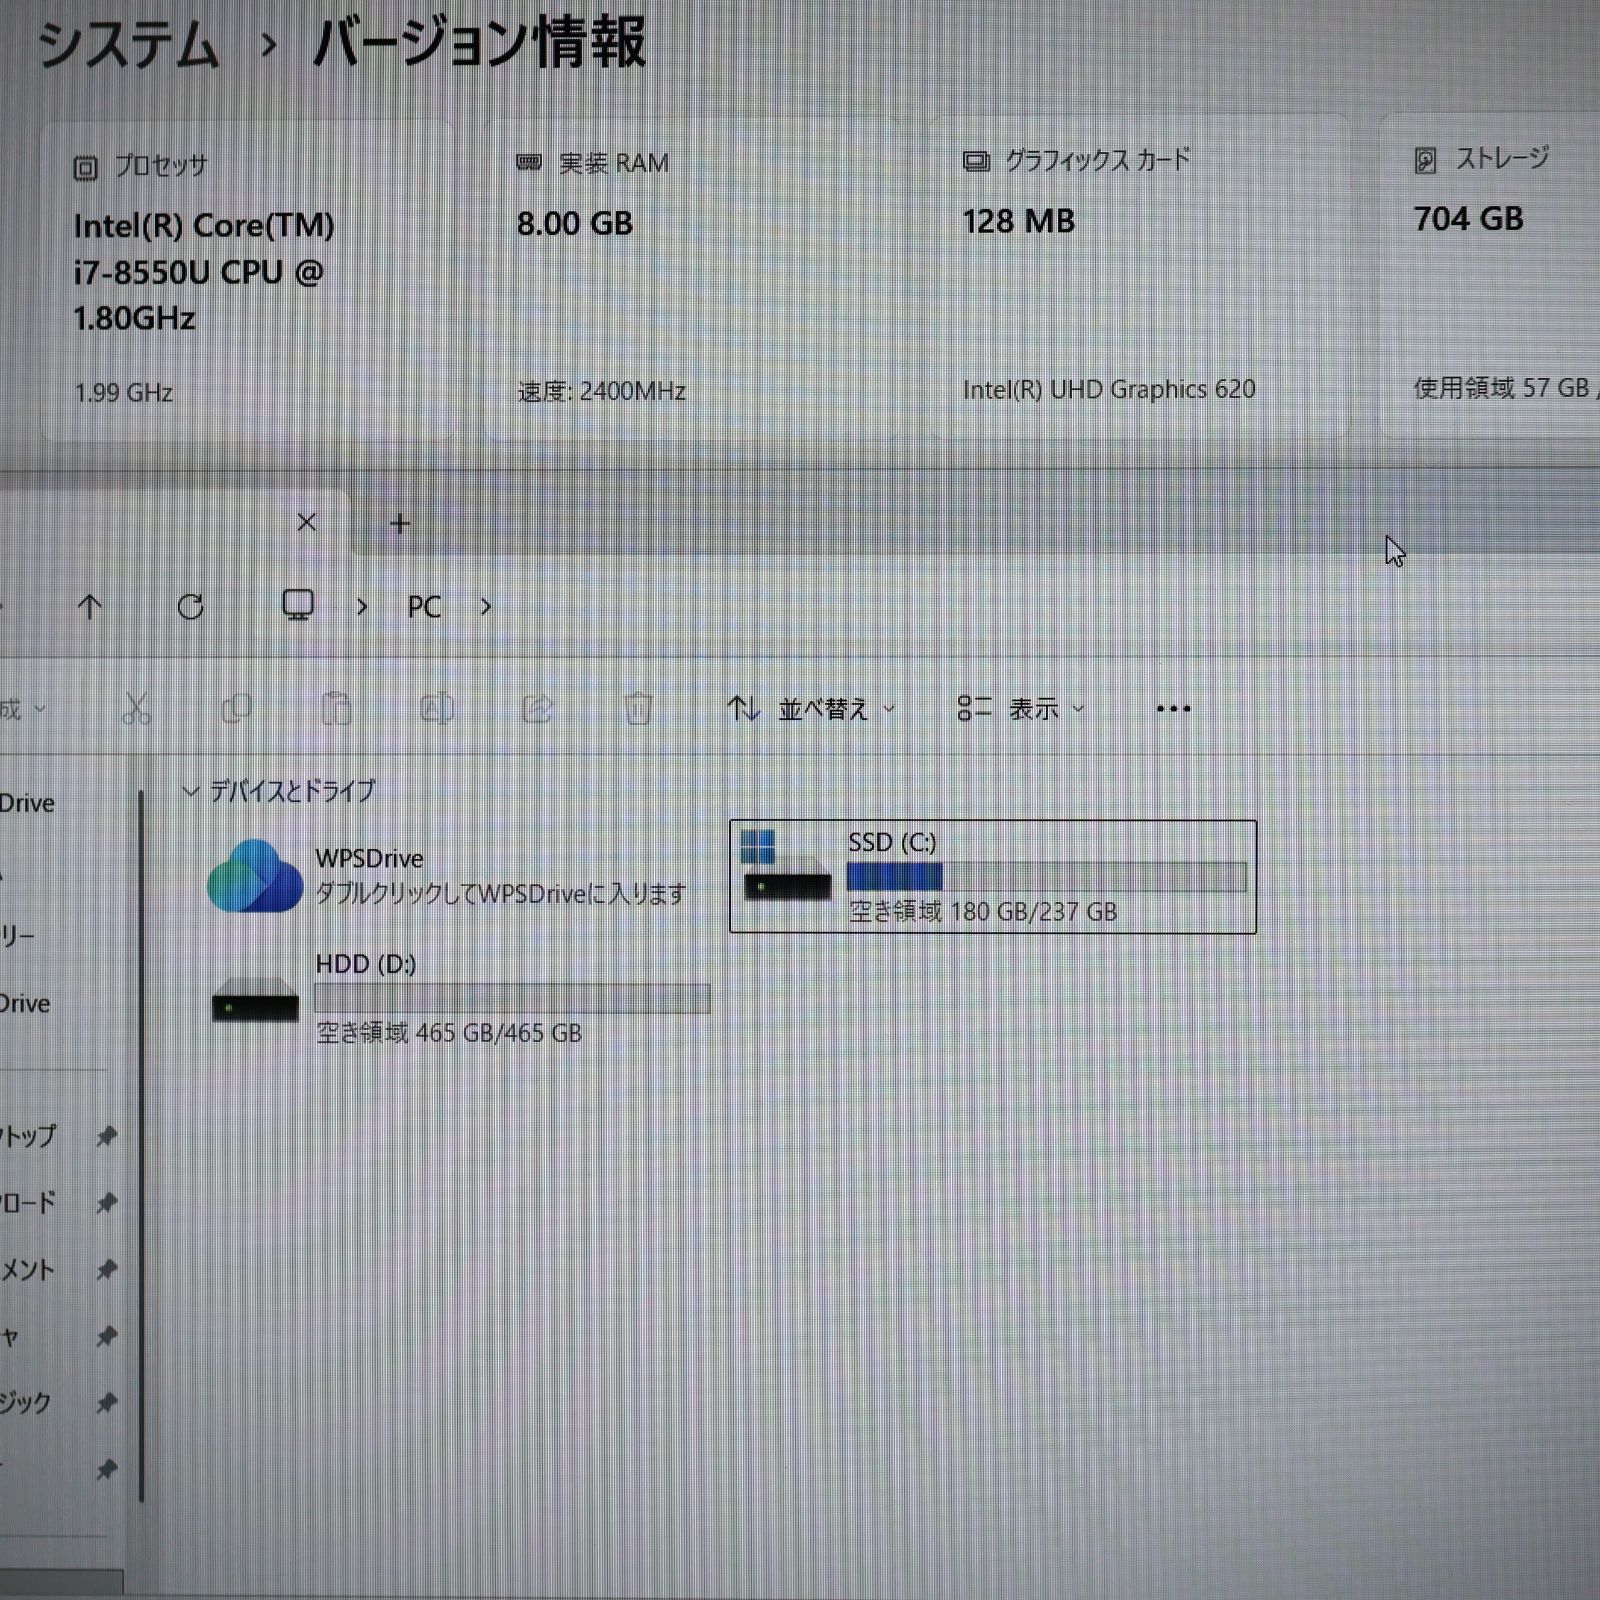
Task: Click 空き領域 180 GB/237 GB text
Action: [983, 911]
